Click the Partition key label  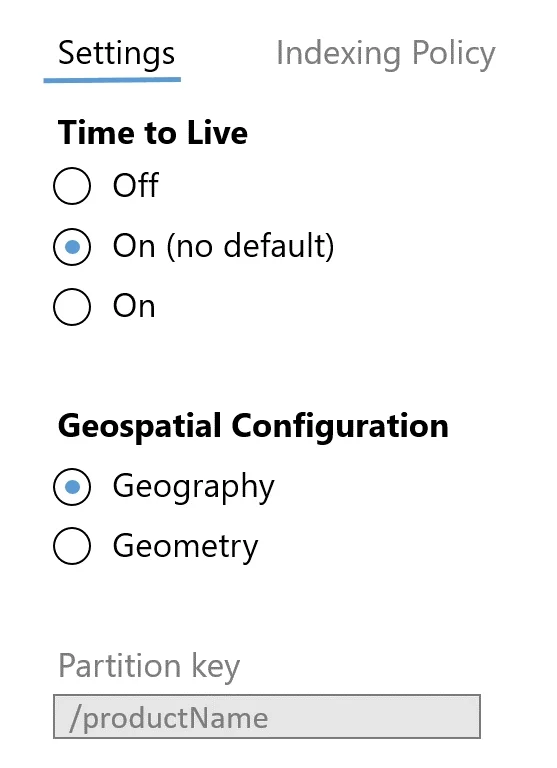pyautogui.click(x=149, y=666)
